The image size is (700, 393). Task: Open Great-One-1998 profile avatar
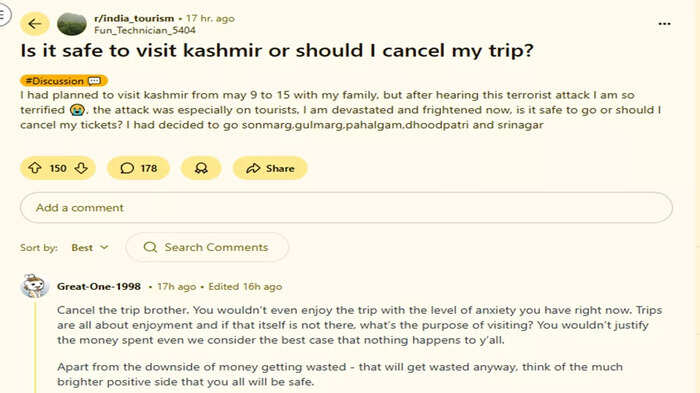(34, 286)
